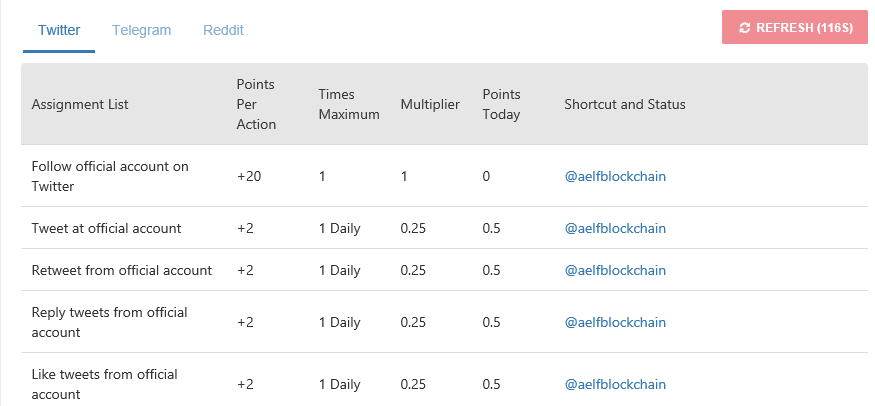Open @aelfblockchain link for Like tweets row
Image resolution: width=875 pixels, height=406 pixels.
click(615, 384)
